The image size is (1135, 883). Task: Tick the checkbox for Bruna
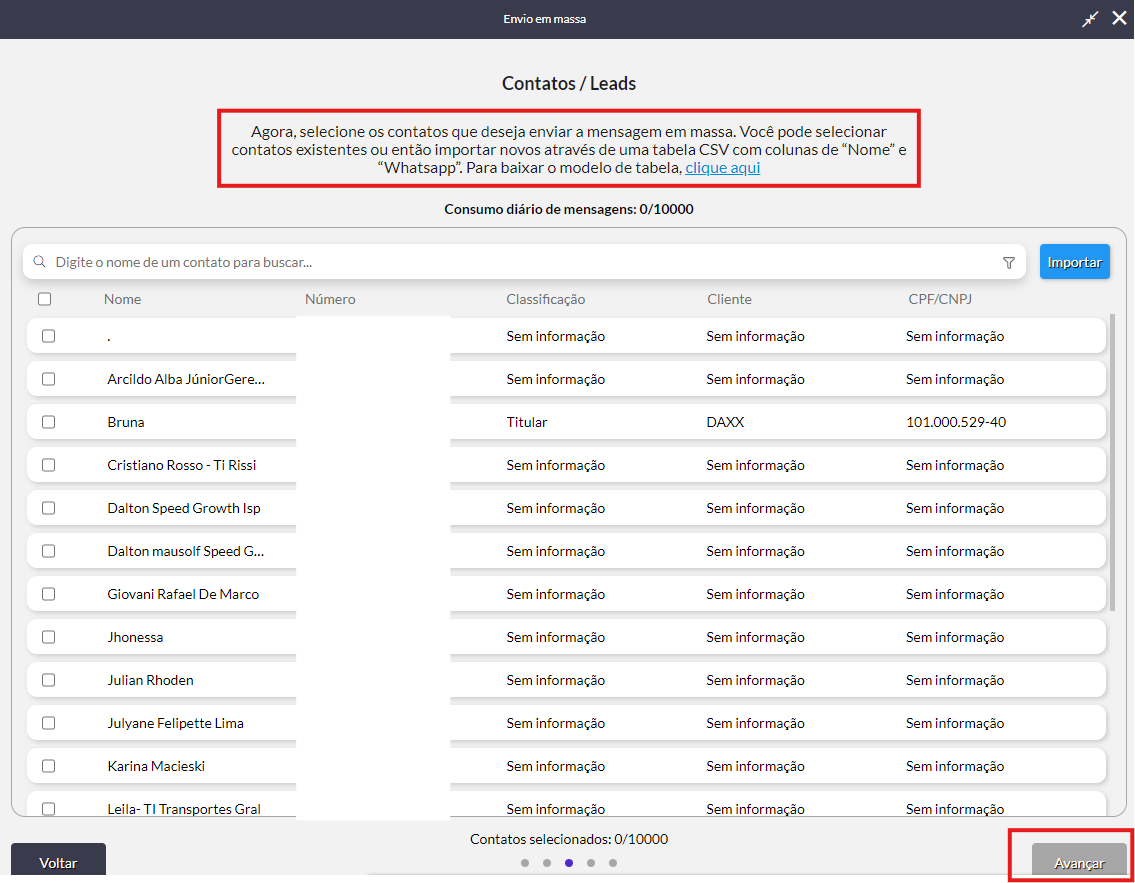48,422
